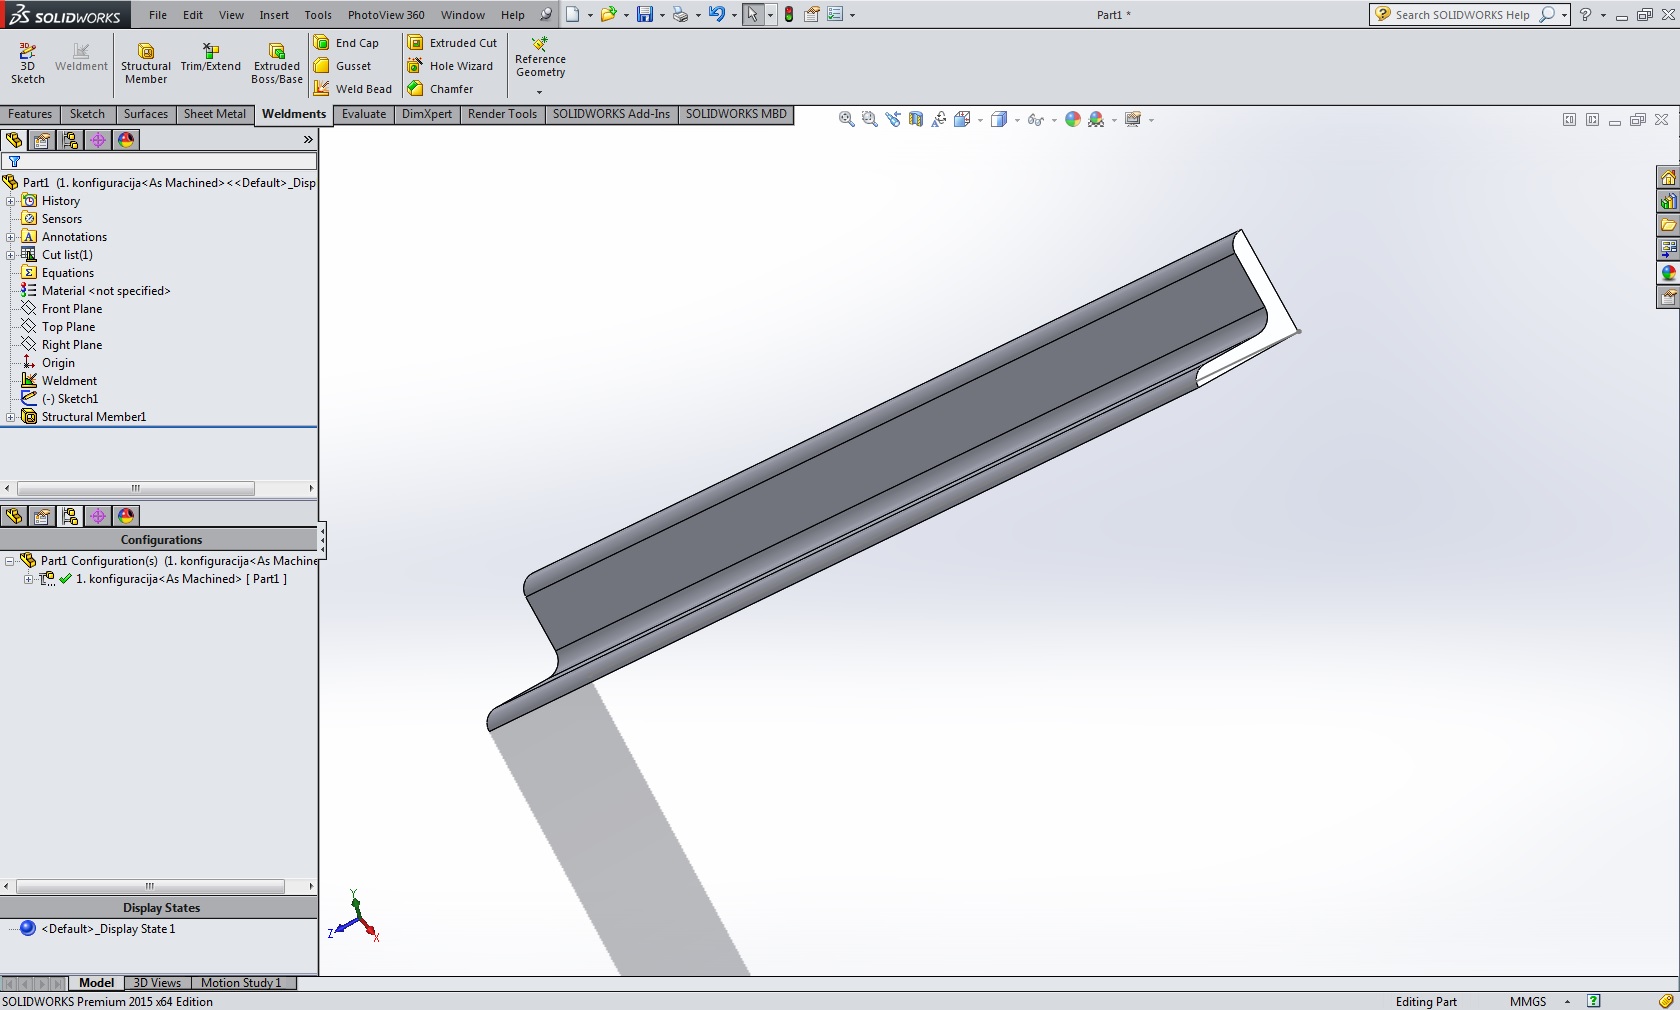Open the Insert menu
The height and width of the screenshot is (1010, 1680).
[274, 15]
